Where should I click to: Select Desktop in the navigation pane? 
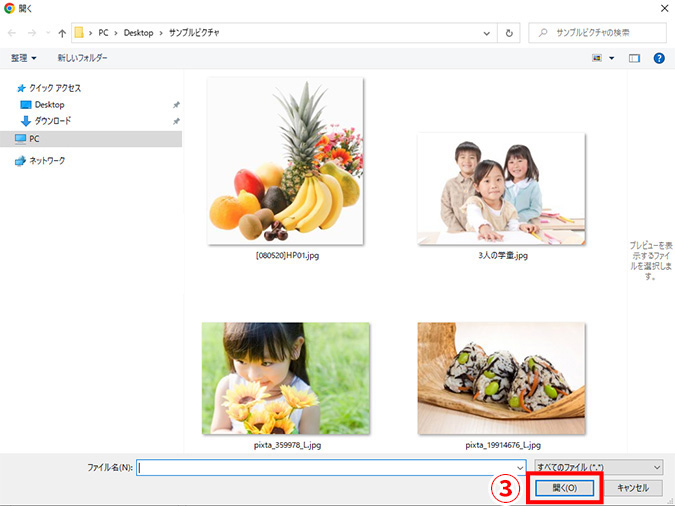click(x=49, y=104)
